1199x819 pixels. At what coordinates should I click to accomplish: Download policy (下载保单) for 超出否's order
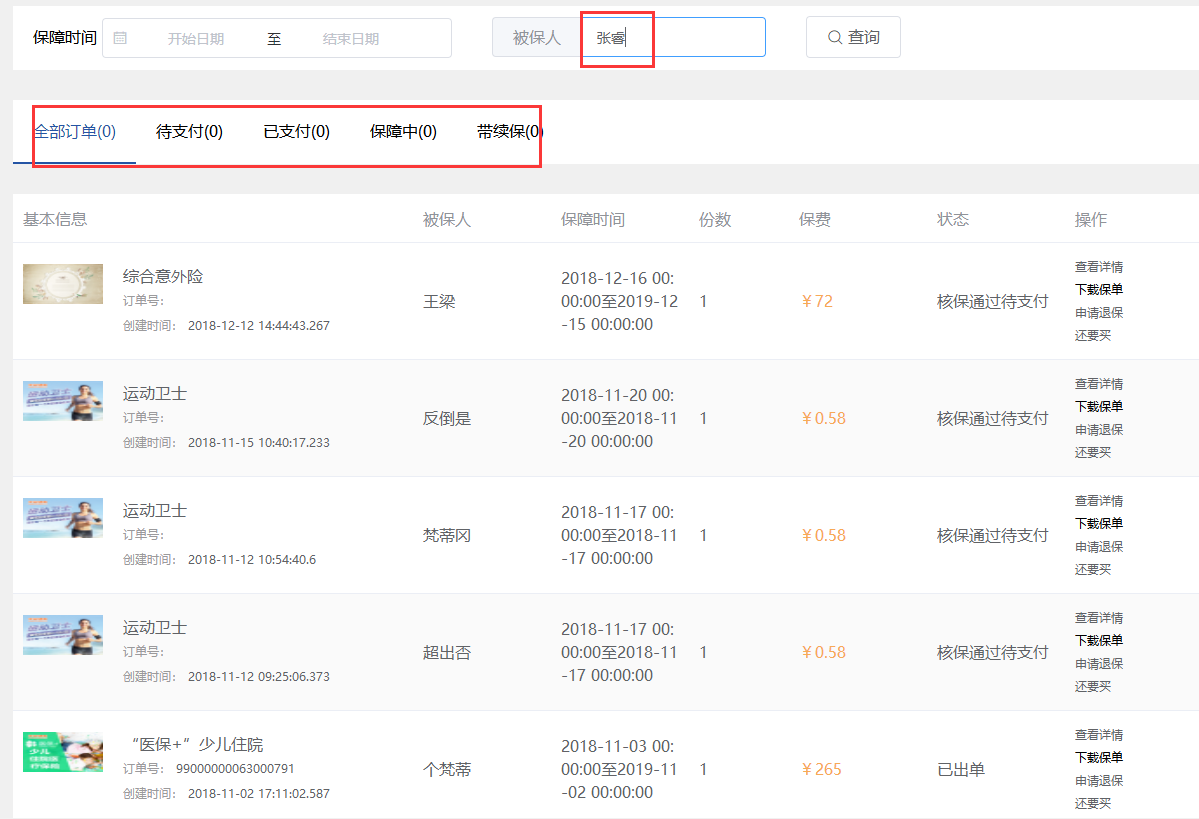point(1098,641)
